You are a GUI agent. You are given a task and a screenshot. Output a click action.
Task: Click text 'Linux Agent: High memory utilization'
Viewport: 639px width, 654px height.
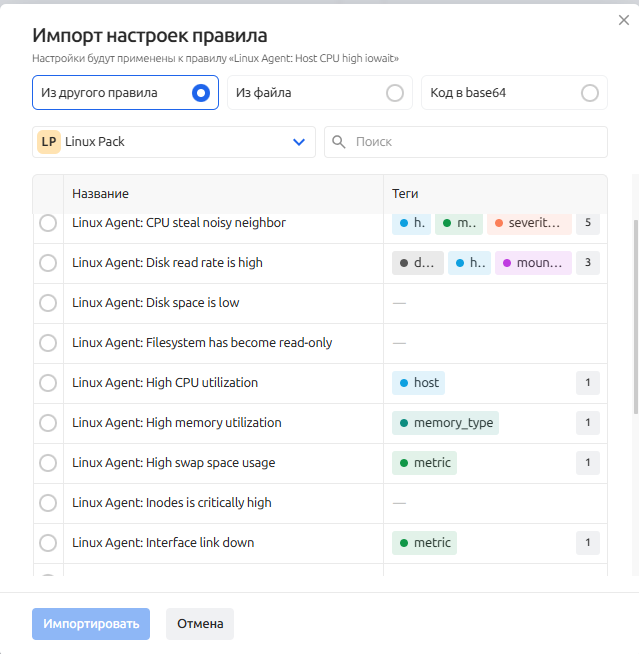pyautogui.click(x=177, y=423)
